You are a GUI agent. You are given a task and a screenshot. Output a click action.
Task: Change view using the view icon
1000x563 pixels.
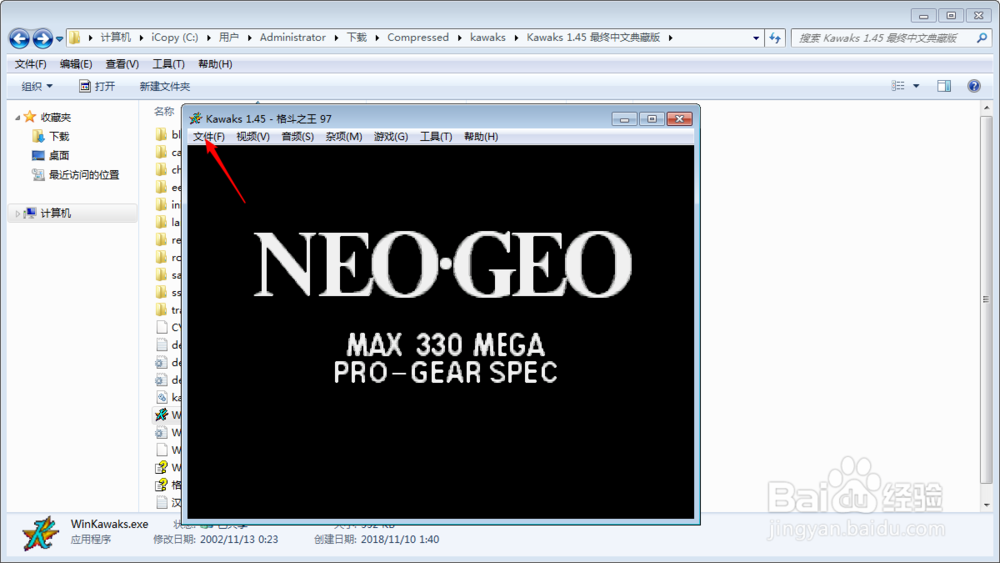point(898,85)
